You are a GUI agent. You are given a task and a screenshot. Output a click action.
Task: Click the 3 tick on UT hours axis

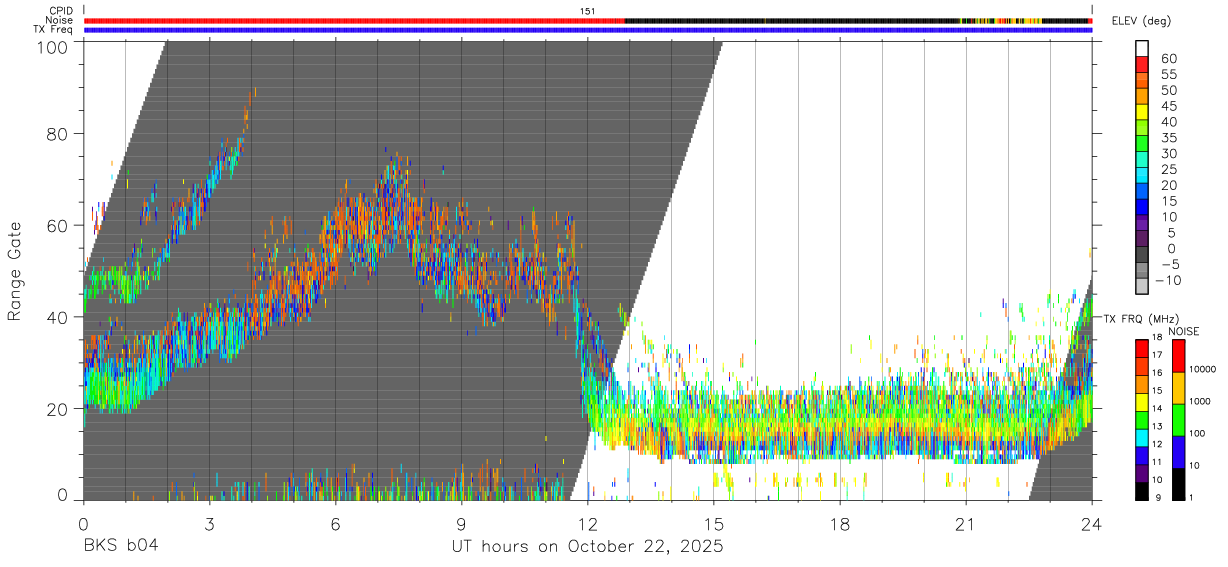coord(209,523)
